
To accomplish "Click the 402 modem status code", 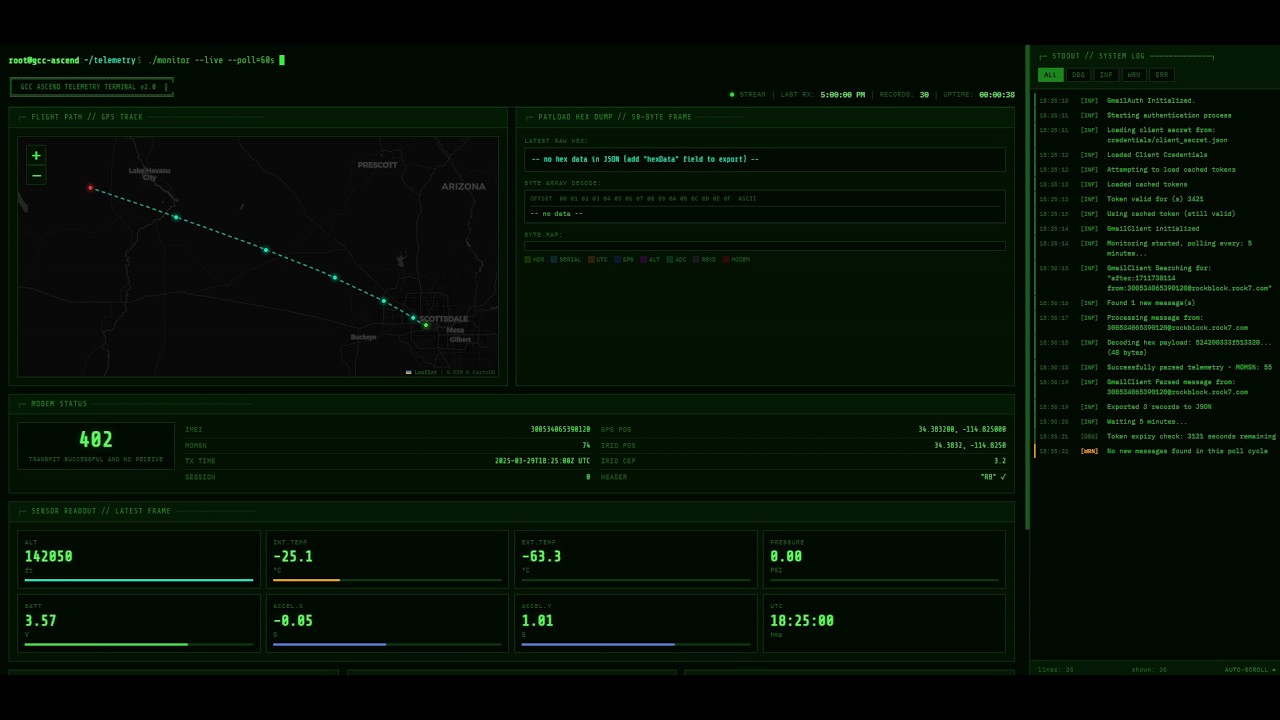I will [96, 440].
